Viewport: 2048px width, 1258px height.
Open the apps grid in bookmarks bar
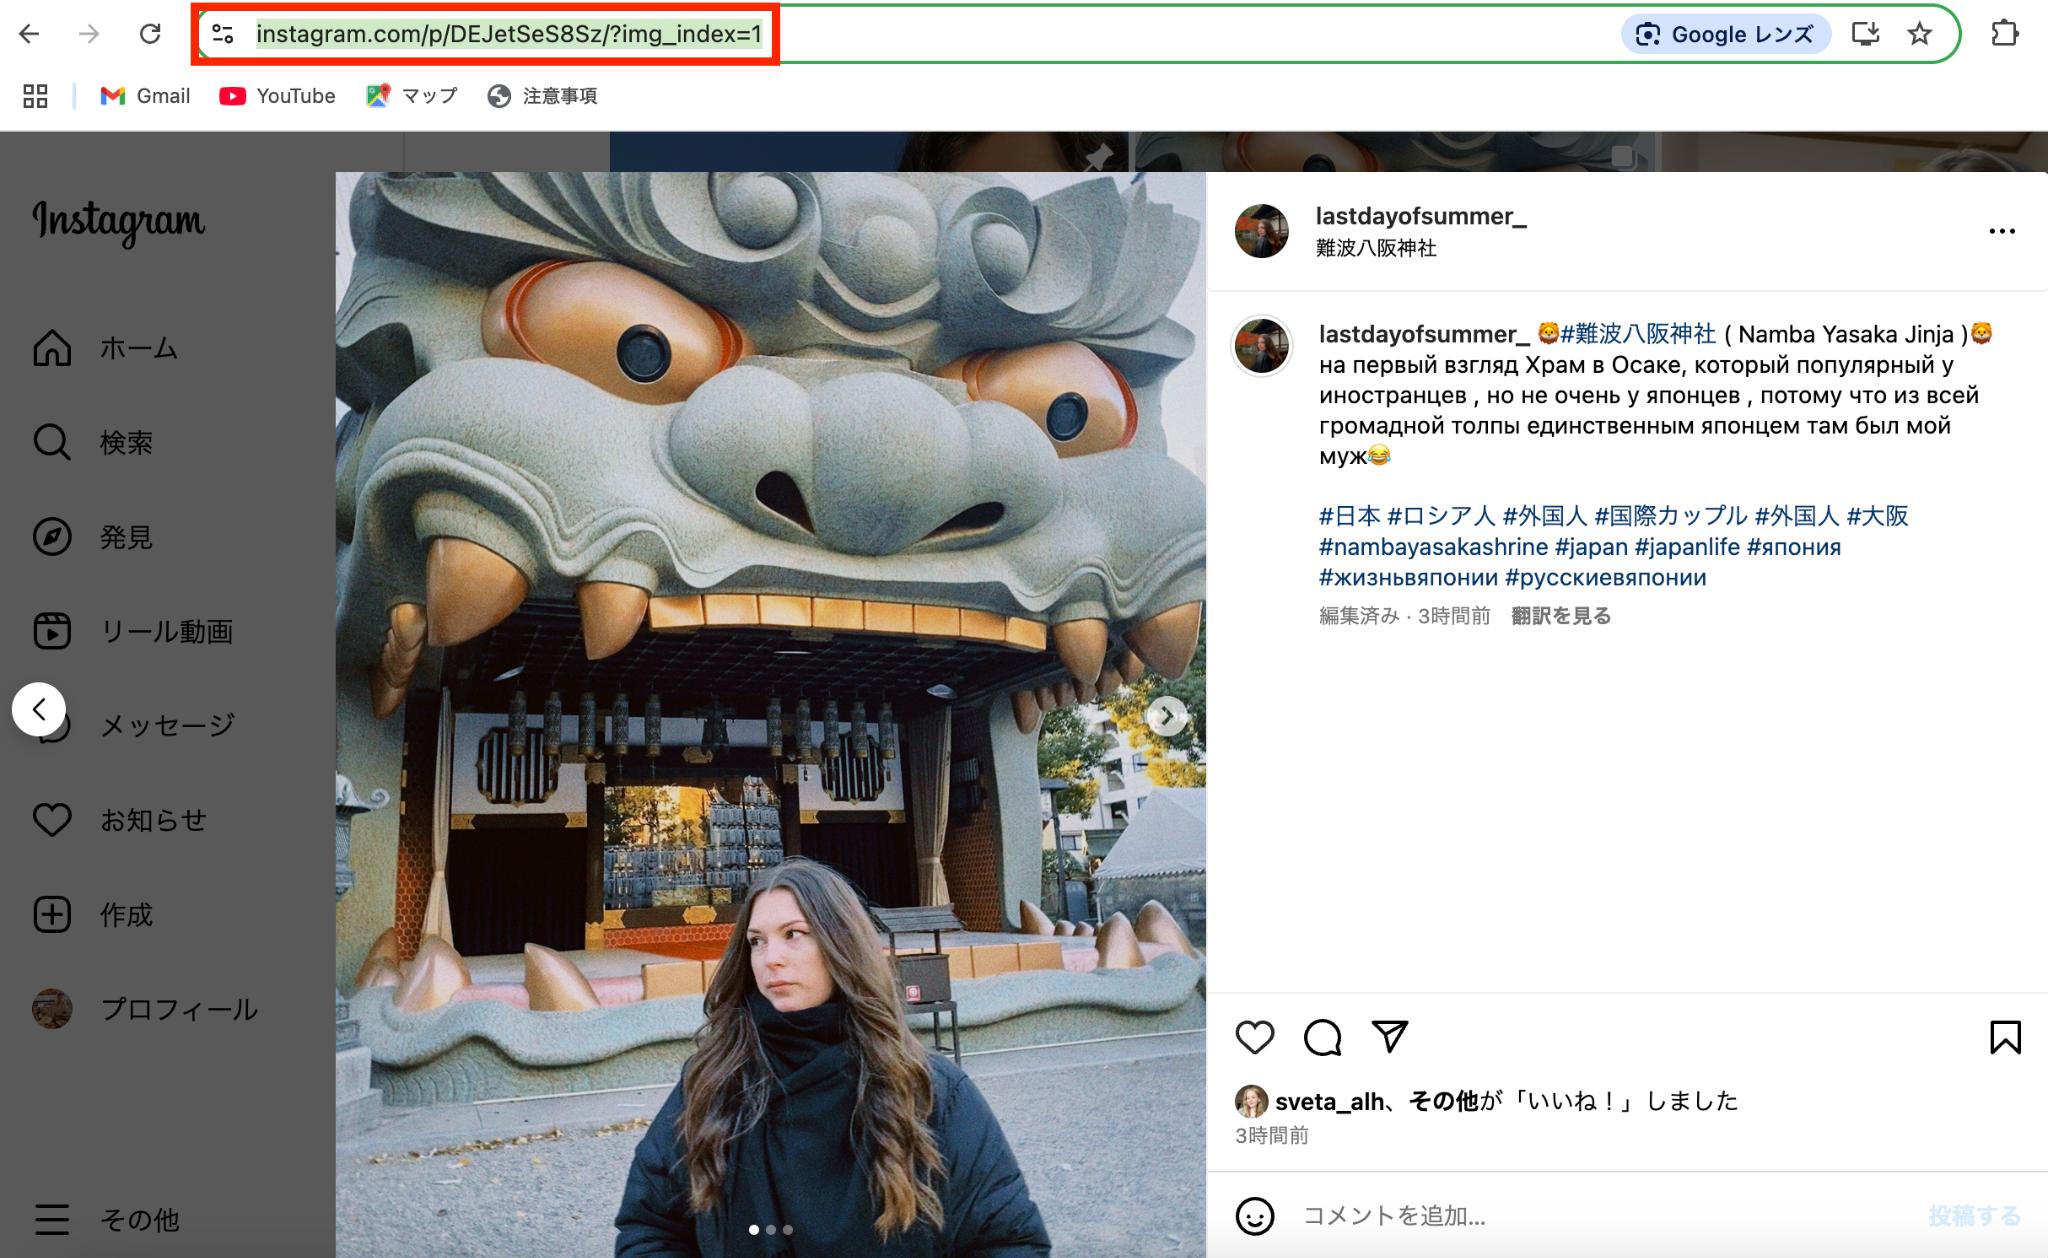(x=35, y=96)
